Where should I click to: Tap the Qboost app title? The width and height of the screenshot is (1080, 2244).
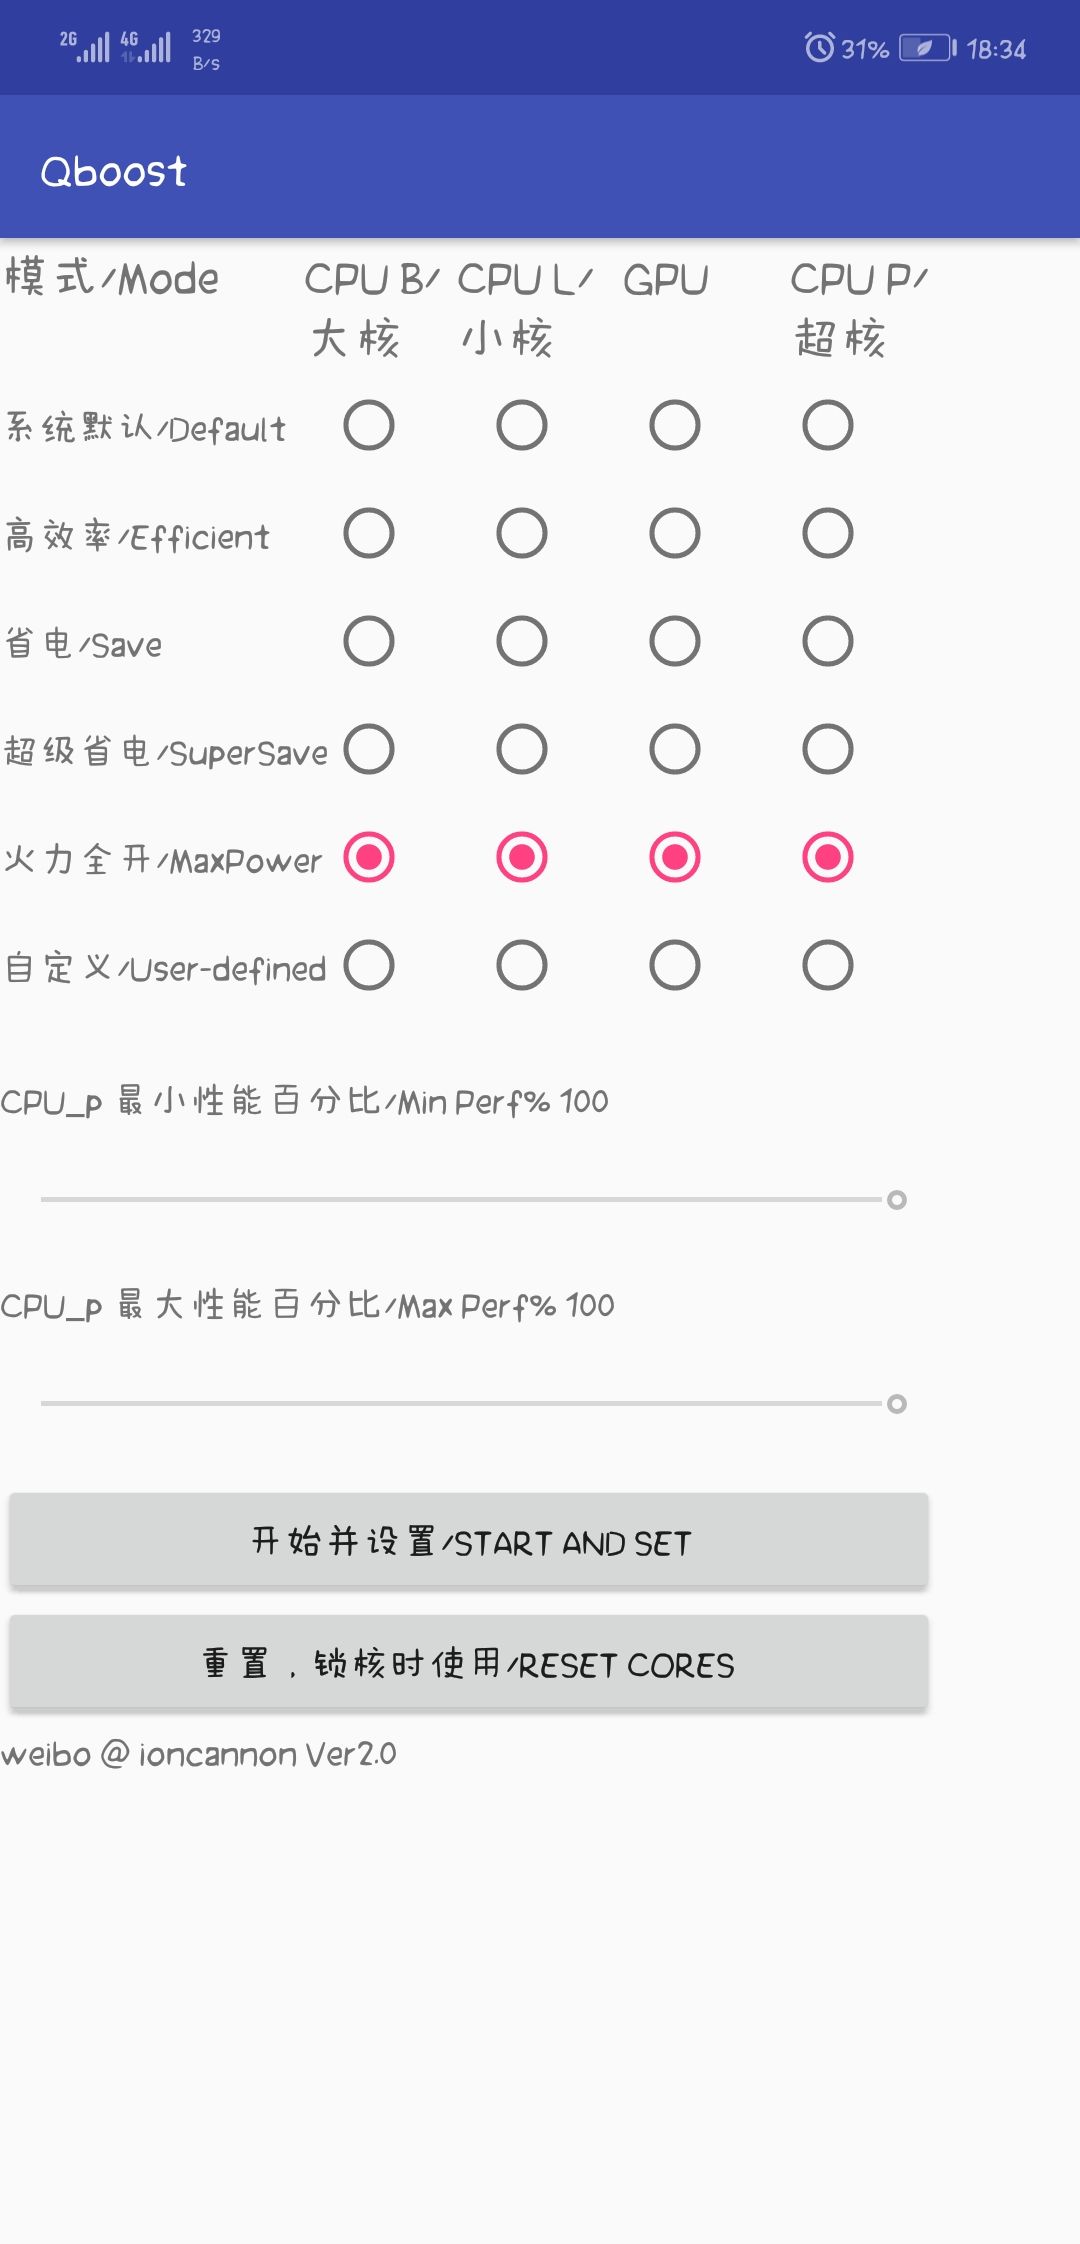tap(114, 172)
